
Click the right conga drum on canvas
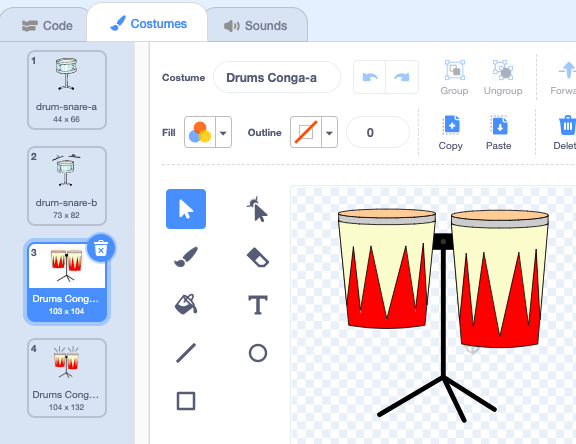click(500, 278)
